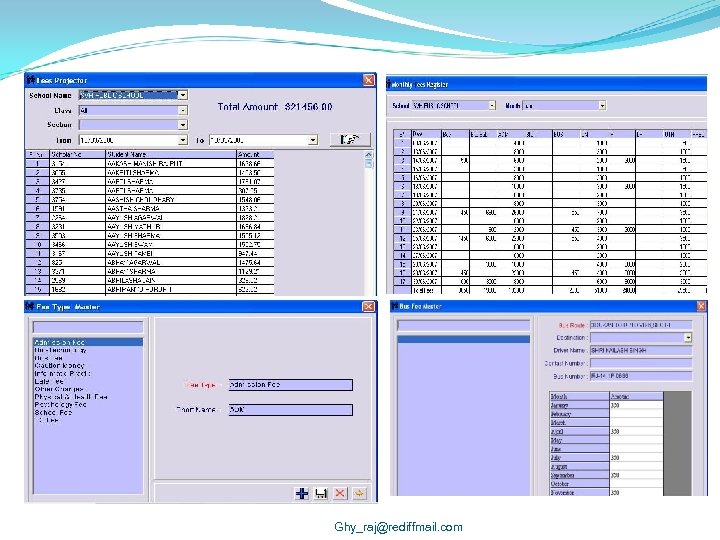Click the Student Name column header
Viewport: 720px width, 540px height.
(171, 154)
